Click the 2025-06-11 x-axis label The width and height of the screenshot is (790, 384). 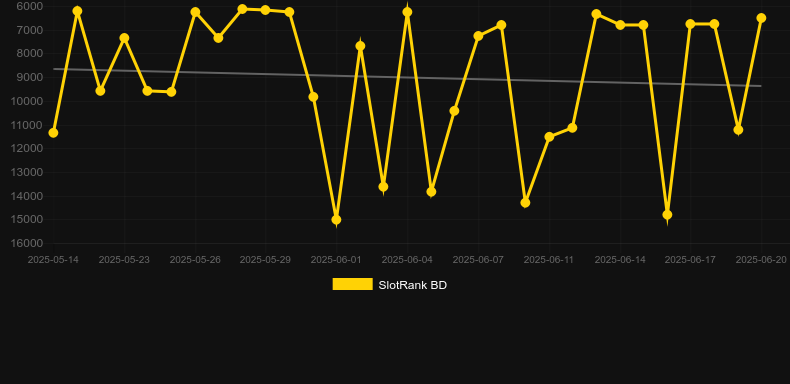click(549, 260)
